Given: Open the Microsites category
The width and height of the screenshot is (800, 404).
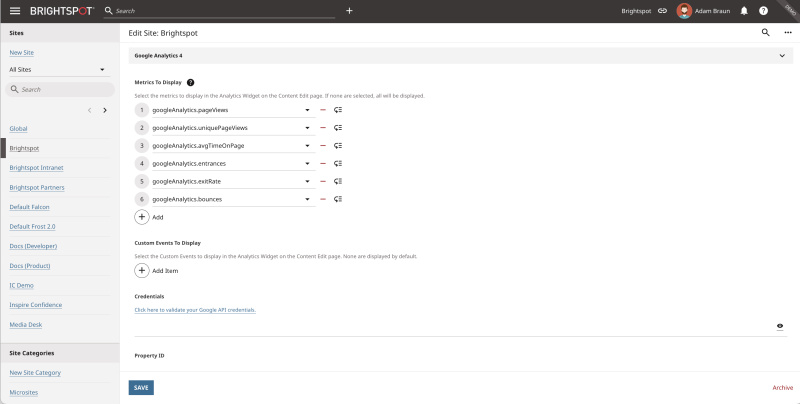Looking at the screenshot, I should (x=23, y=392).
